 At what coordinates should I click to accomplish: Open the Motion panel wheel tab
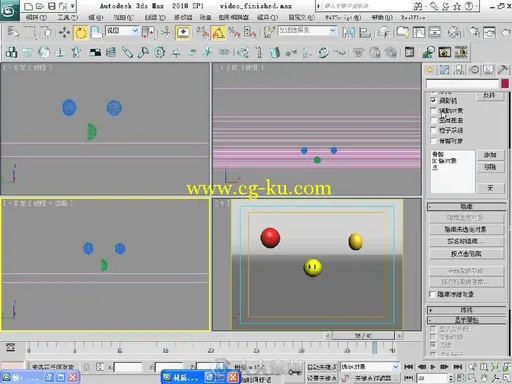coord(474,70)
